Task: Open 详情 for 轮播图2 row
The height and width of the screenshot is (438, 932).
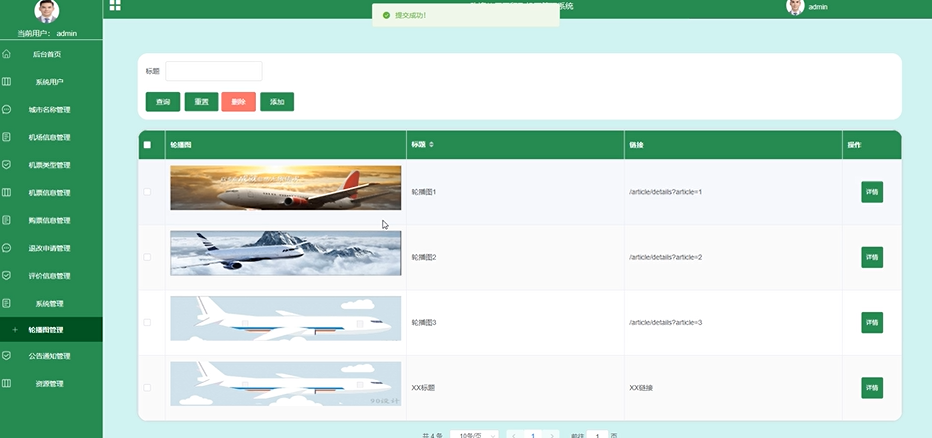Action: (872, 257)
